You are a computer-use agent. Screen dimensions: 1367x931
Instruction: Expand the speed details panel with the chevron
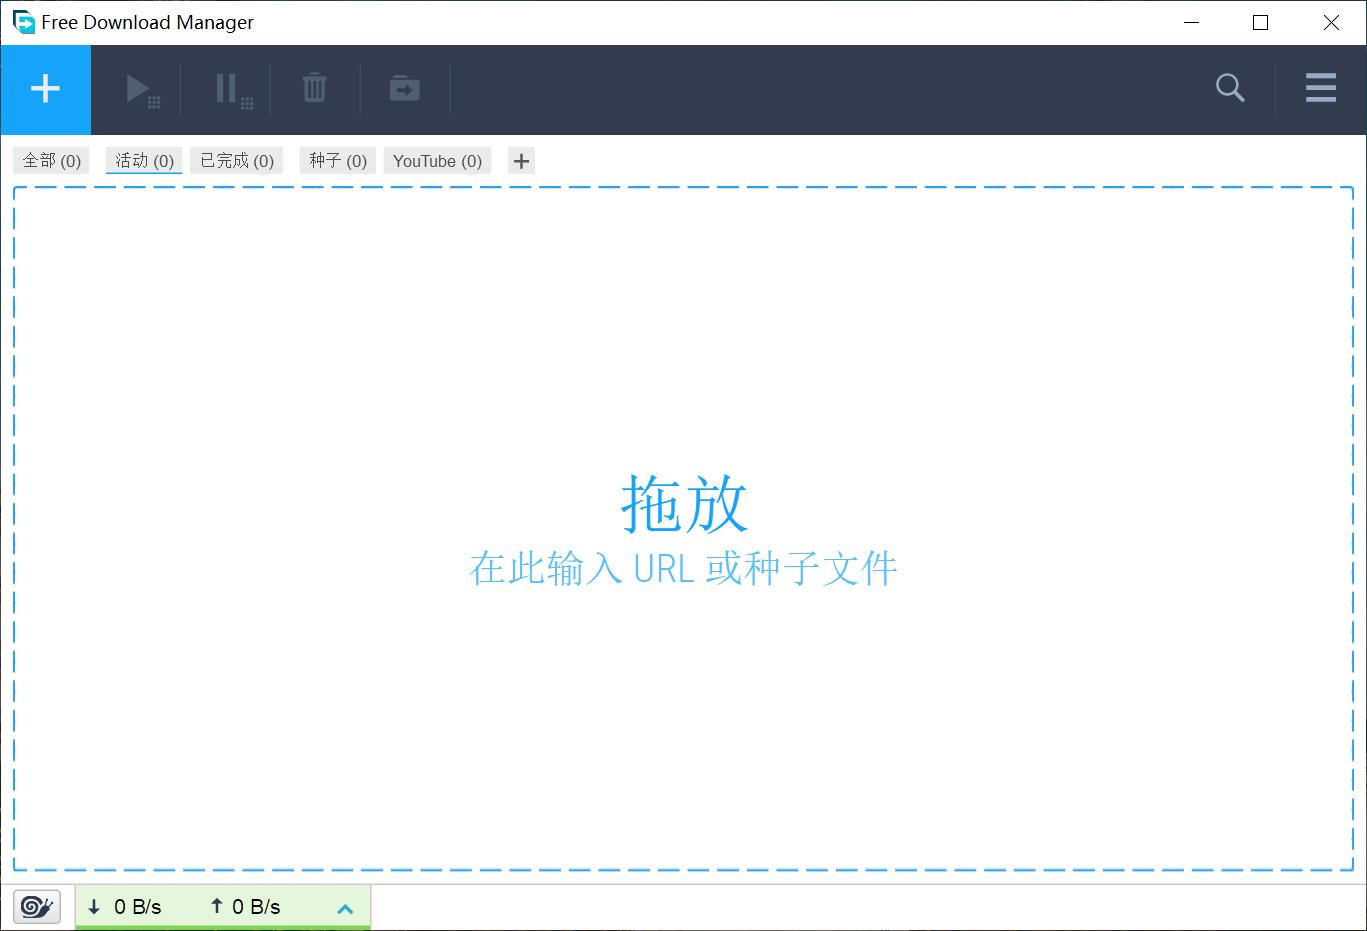pyautogui.click(x=345, y=908)
